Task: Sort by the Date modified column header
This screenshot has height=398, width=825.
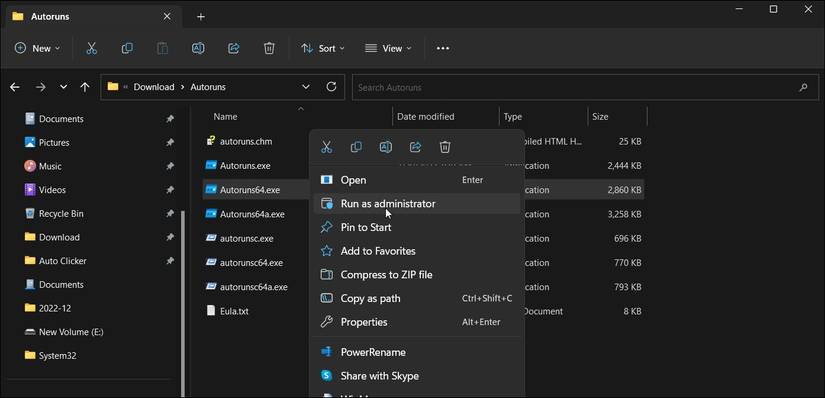Action: [x=426, y=117]
